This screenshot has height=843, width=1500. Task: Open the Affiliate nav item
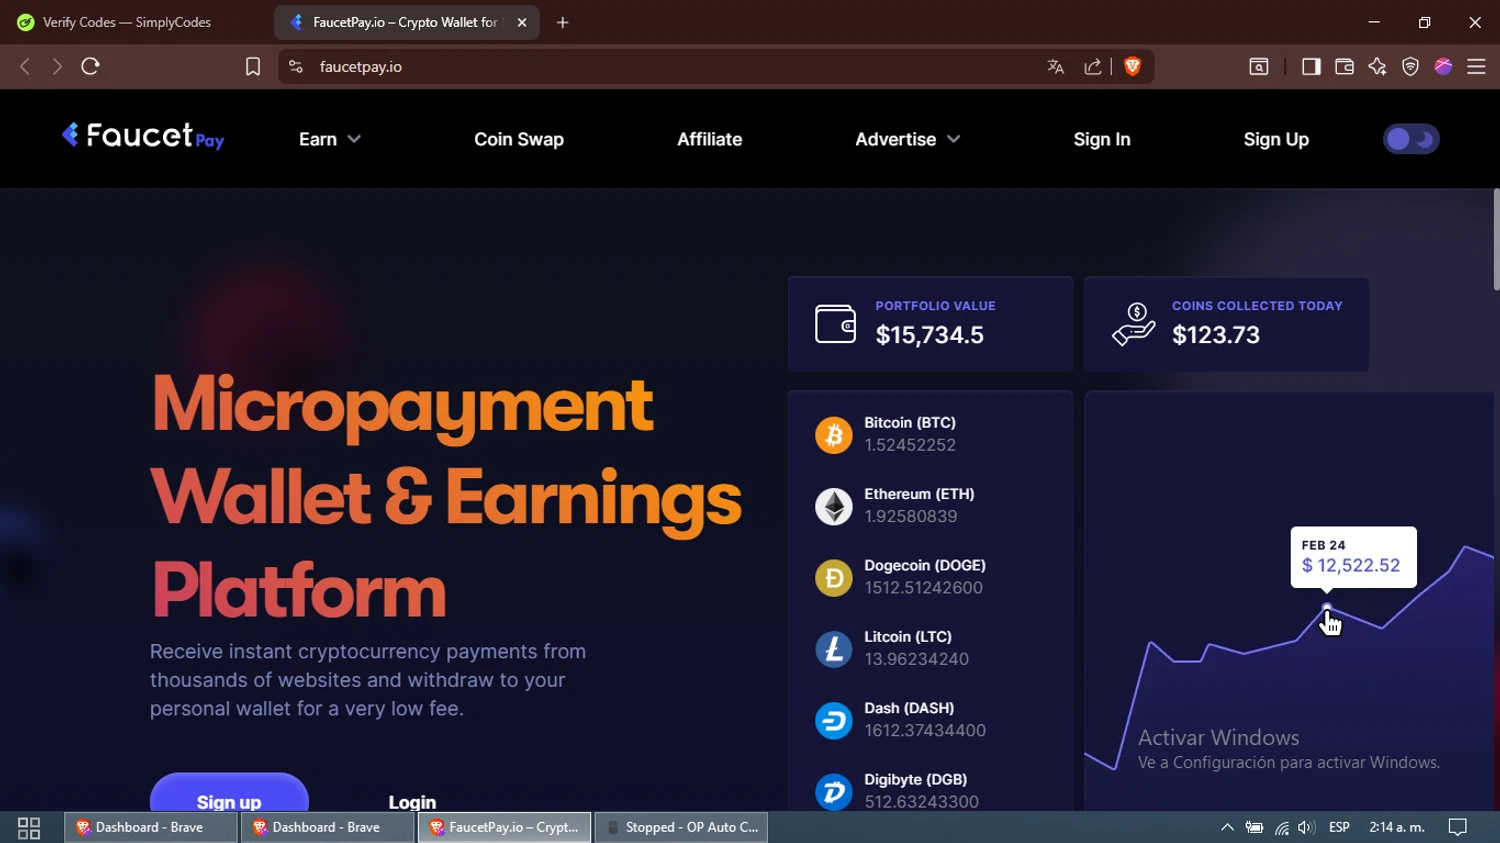click(x=709, y=139)
